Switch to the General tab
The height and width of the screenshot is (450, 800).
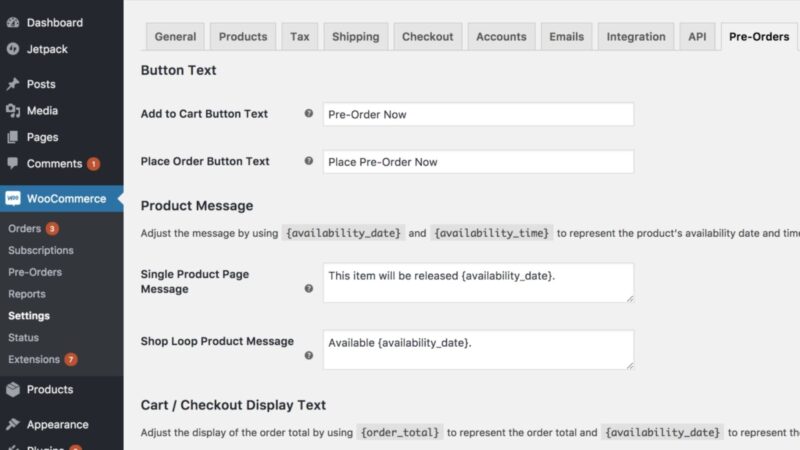pyautogui.click(x=175, y=37)
